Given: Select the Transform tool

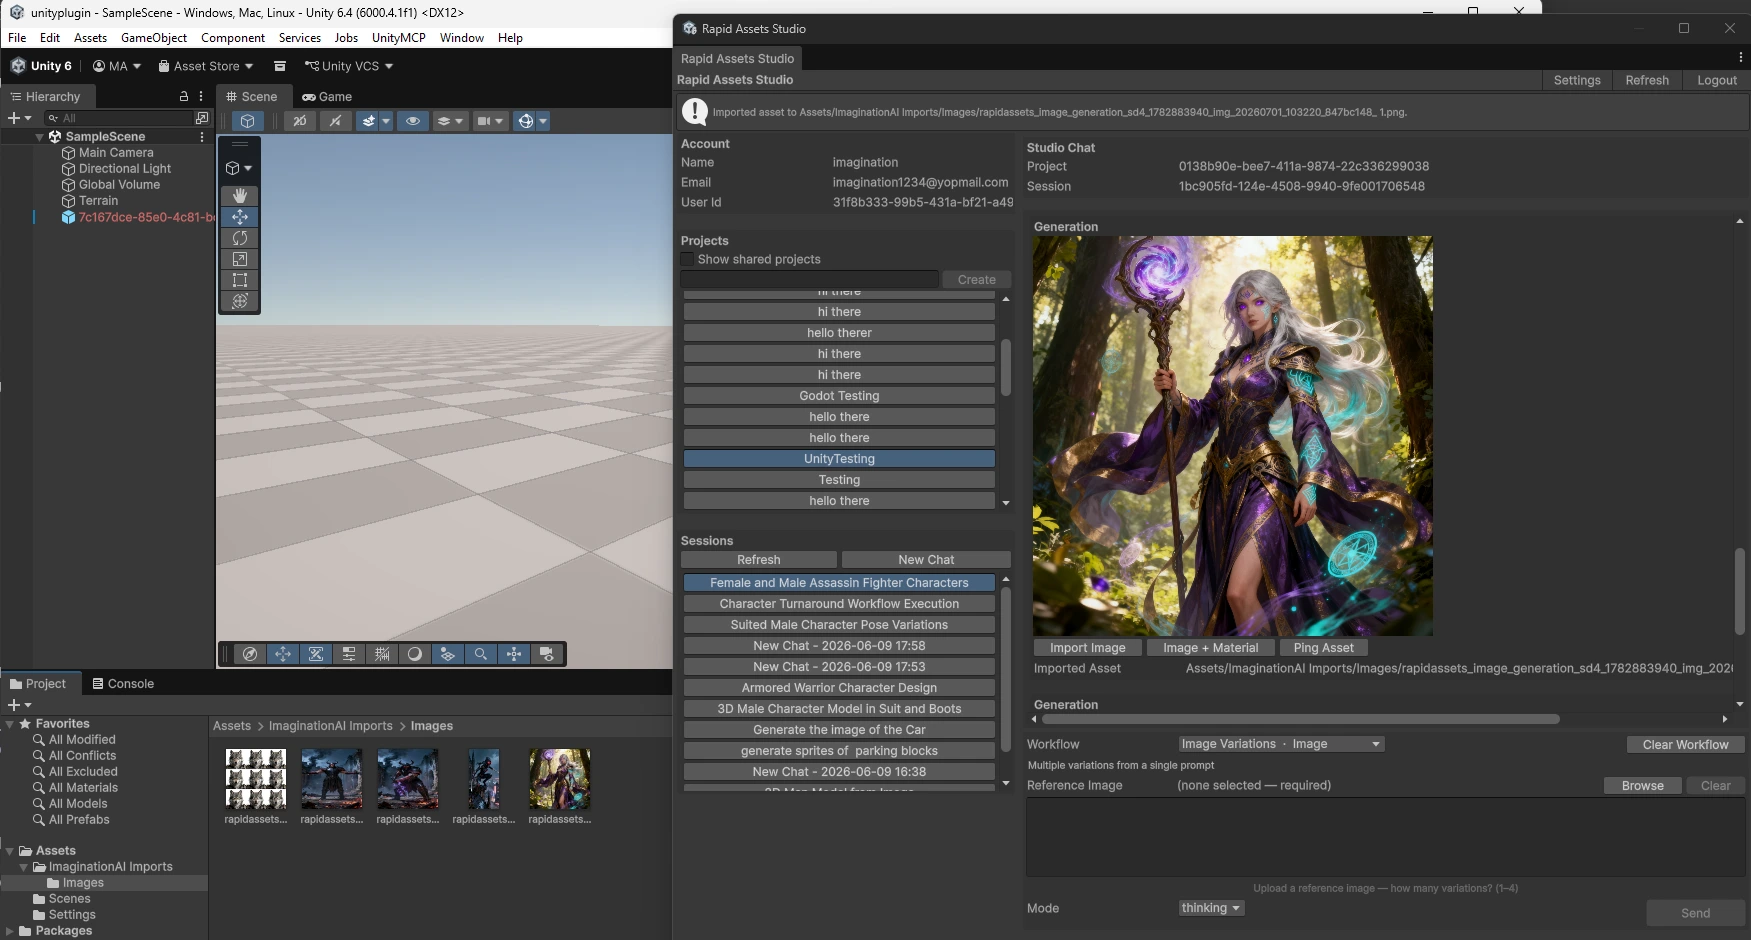Looking at the screenshot, I should [240, 301].
